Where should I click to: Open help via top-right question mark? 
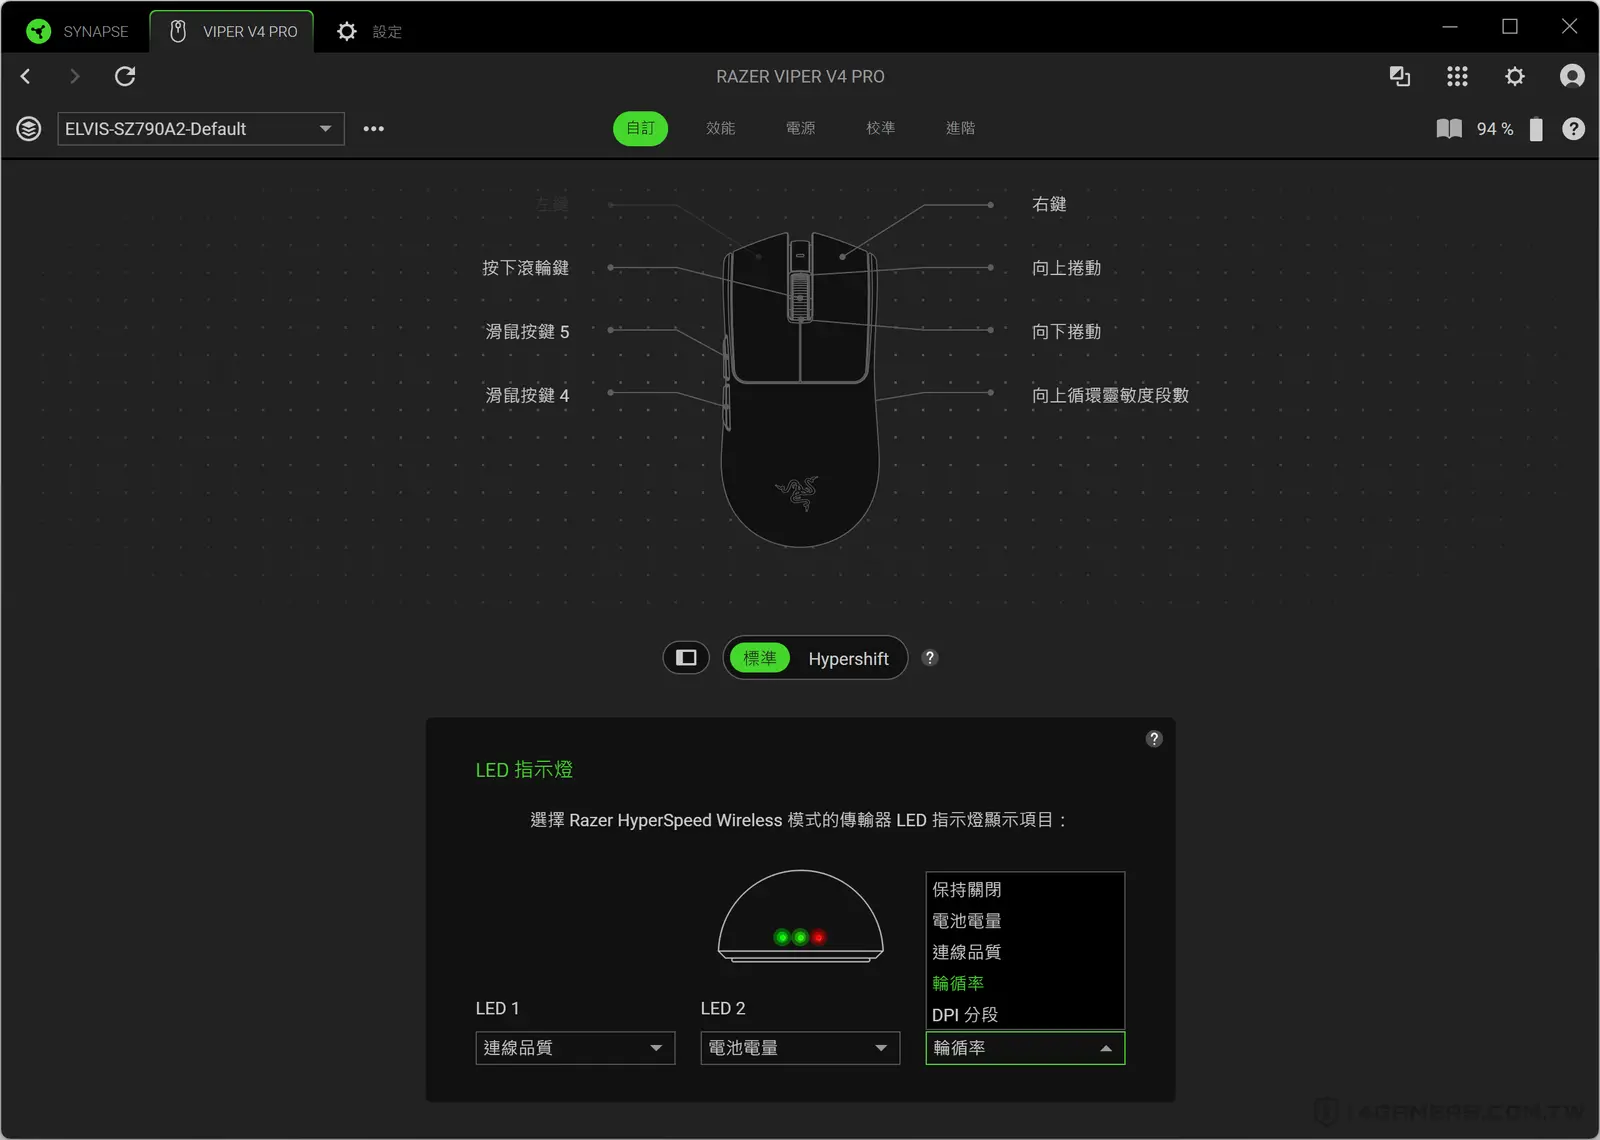coord(1573,128)
